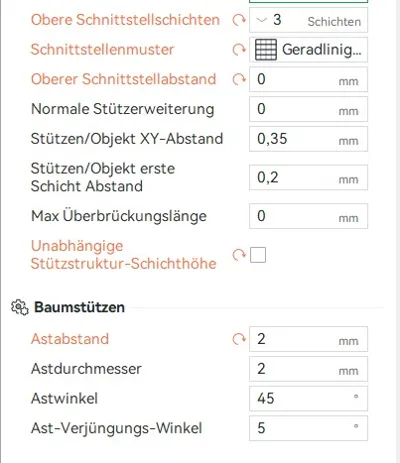Viewport: 400px width, 463px height.
Task: Reset Obere Schnittstellschichten to default
Action: (x=239, y=20)
